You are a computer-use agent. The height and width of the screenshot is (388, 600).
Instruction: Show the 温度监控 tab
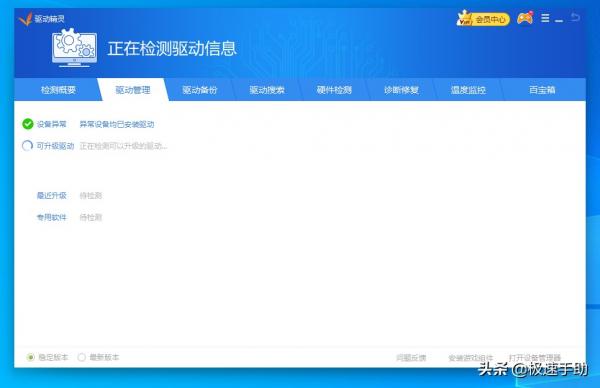[x=468, y=90]
